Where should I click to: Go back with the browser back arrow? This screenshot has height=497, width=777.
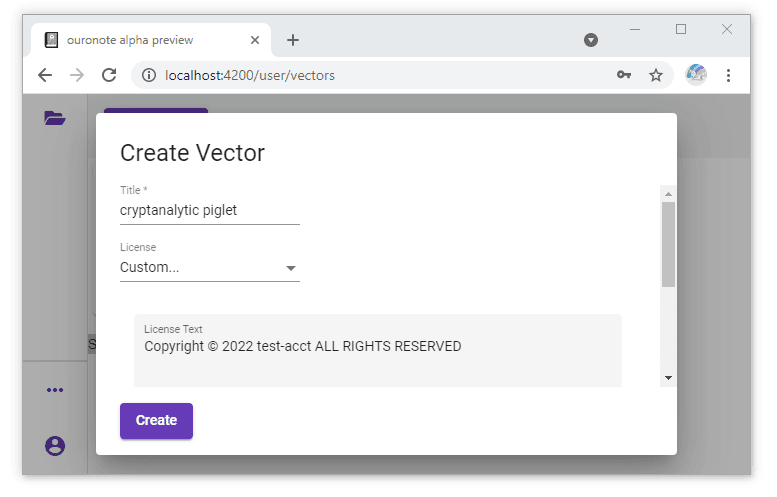pos(45,75)
